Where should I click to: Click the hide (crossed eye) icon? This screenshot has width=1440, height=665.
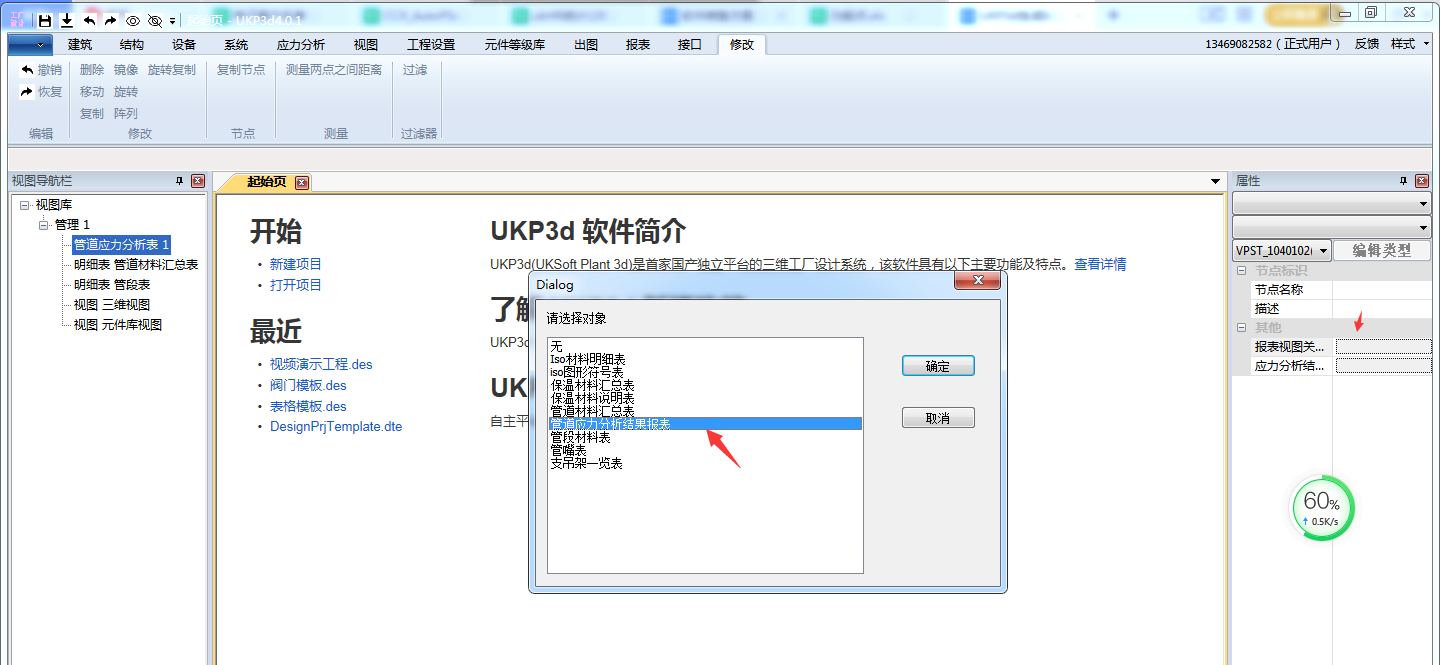coord(154,20)
